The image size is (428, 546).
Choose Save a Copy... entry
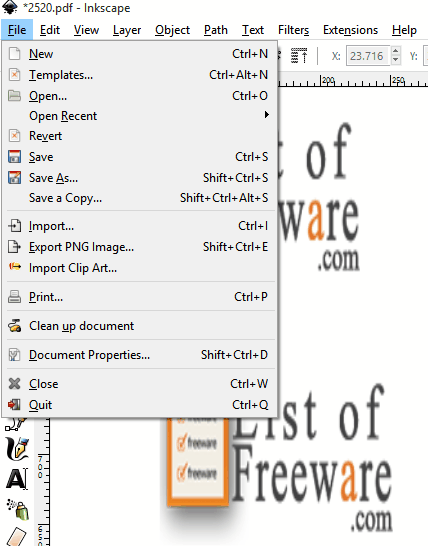[x=140, y=198]
